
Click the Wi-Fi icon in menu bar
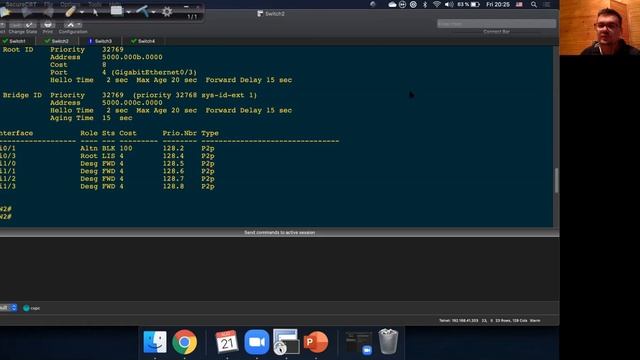pyautogui.click(x=437, y=4)
